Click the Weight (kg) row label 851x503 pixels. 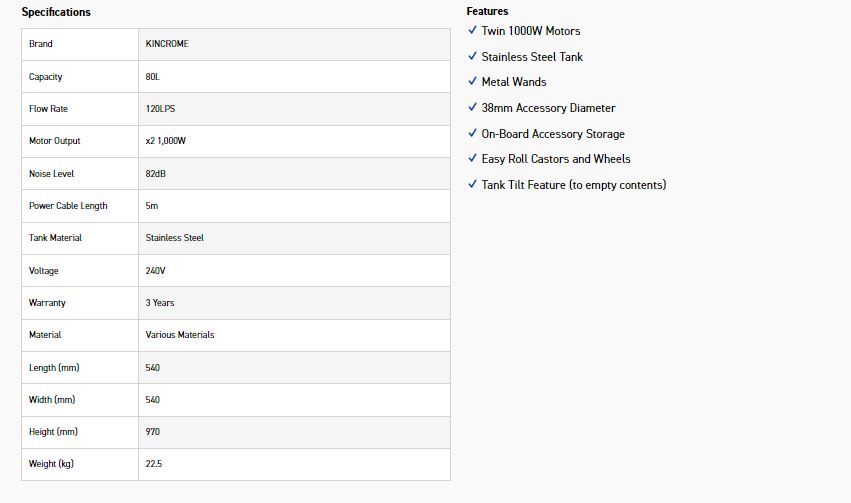click(x=51, y=464)
